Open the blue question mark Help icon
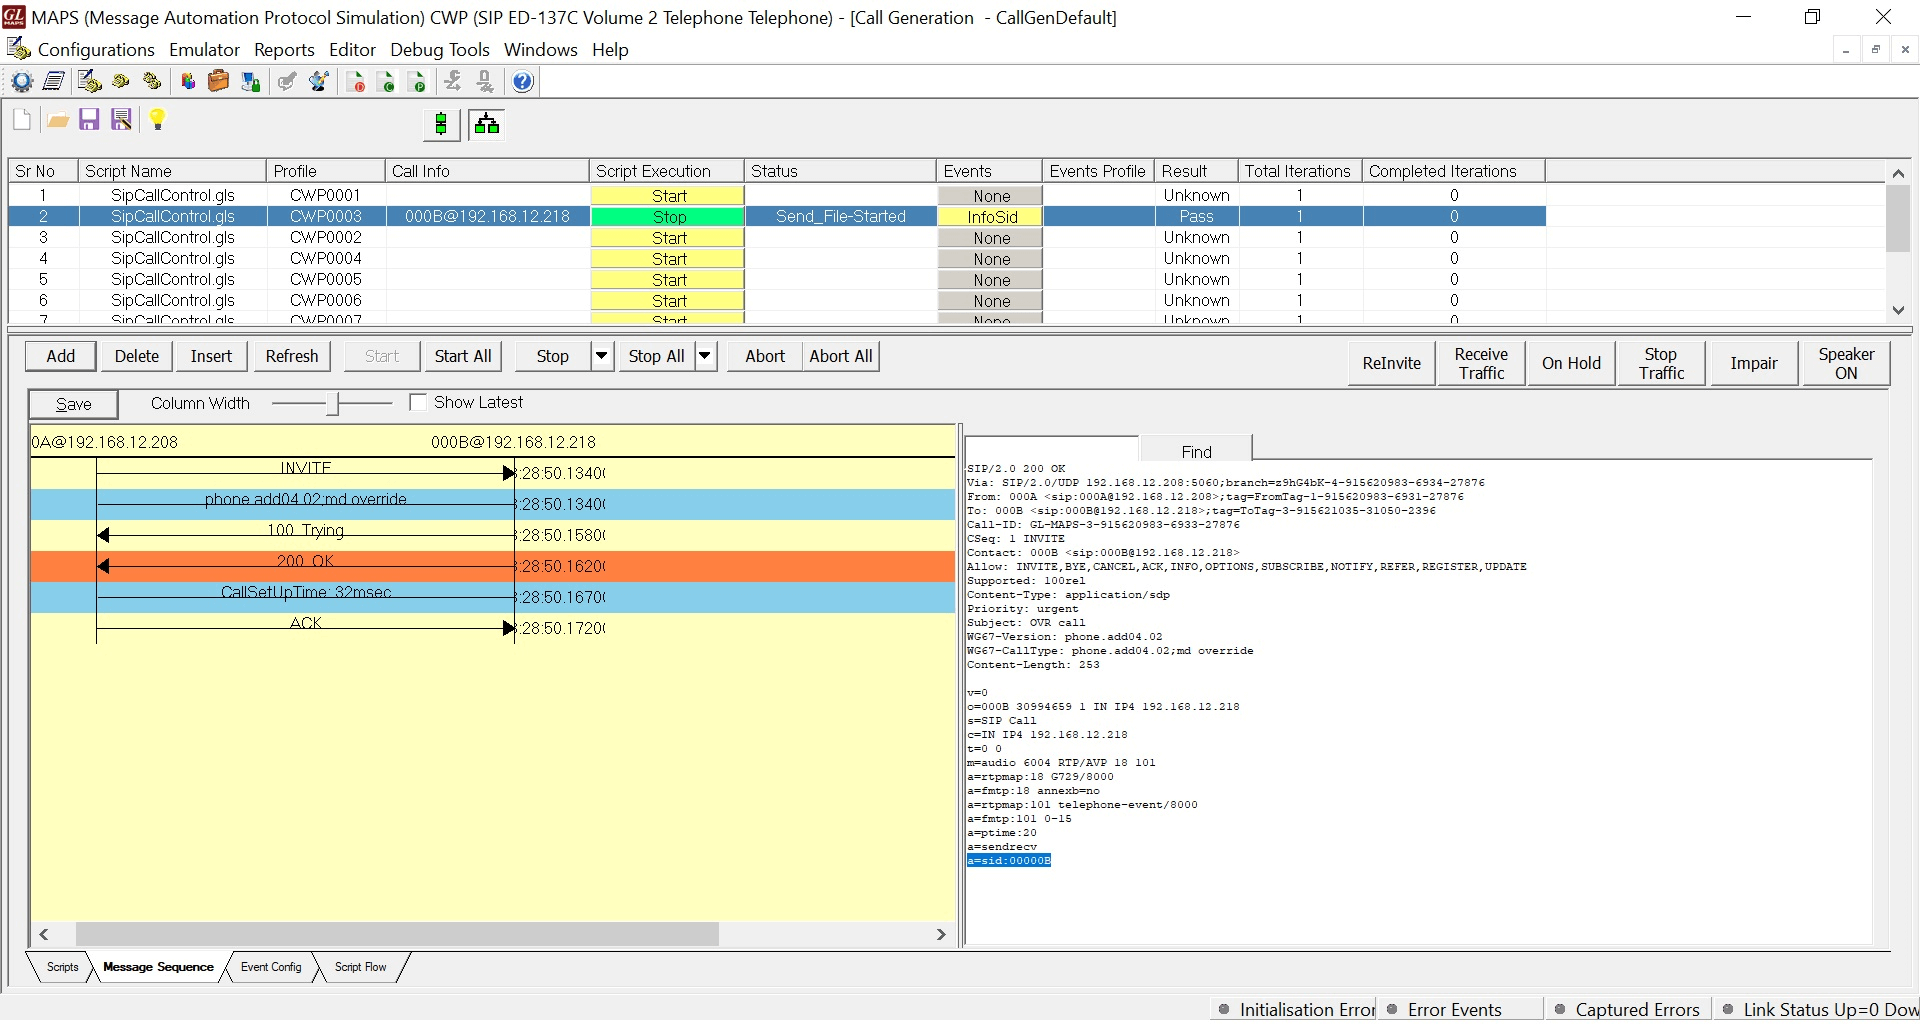 (522, 82)
